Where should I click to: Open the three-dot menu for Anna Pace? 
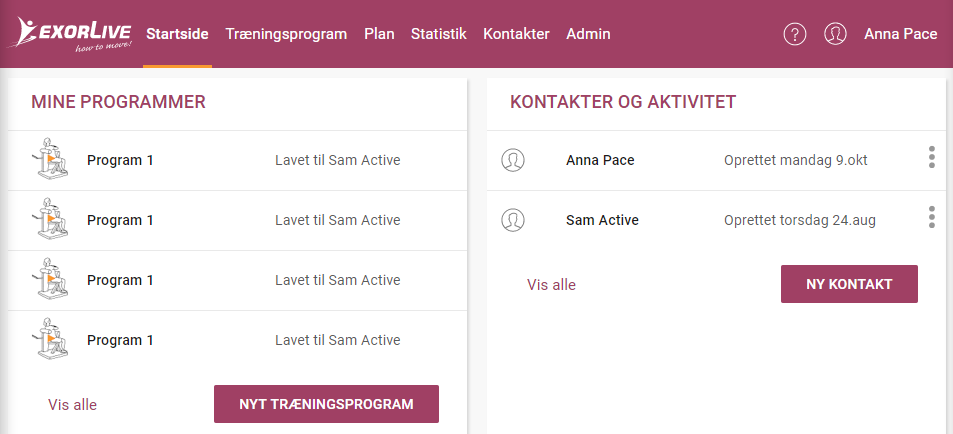(x=932, y=157)
